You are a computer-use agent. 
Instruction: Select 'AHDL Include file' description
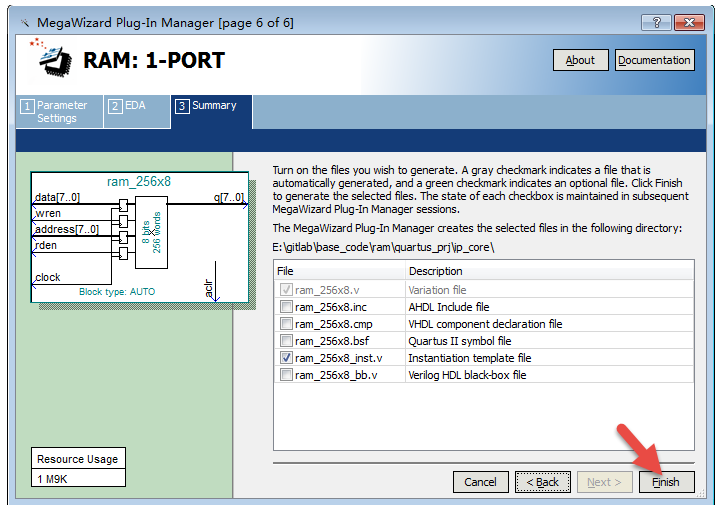(x=449, y=307)
